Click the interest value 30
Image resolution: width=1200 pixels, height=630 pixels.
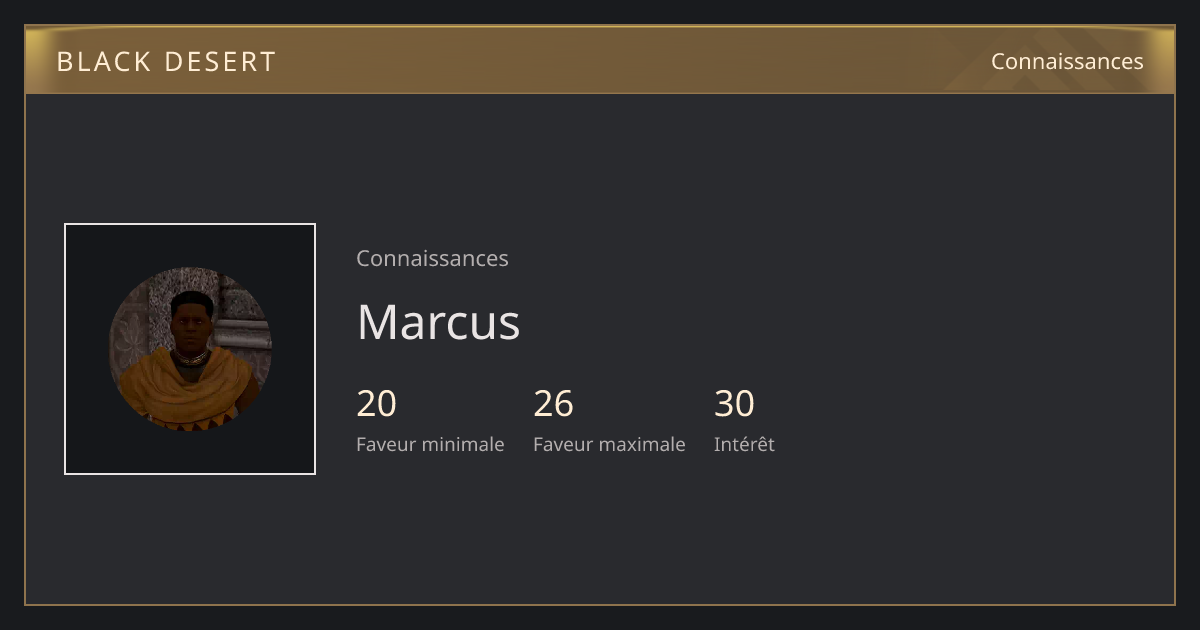pos(734,404)
